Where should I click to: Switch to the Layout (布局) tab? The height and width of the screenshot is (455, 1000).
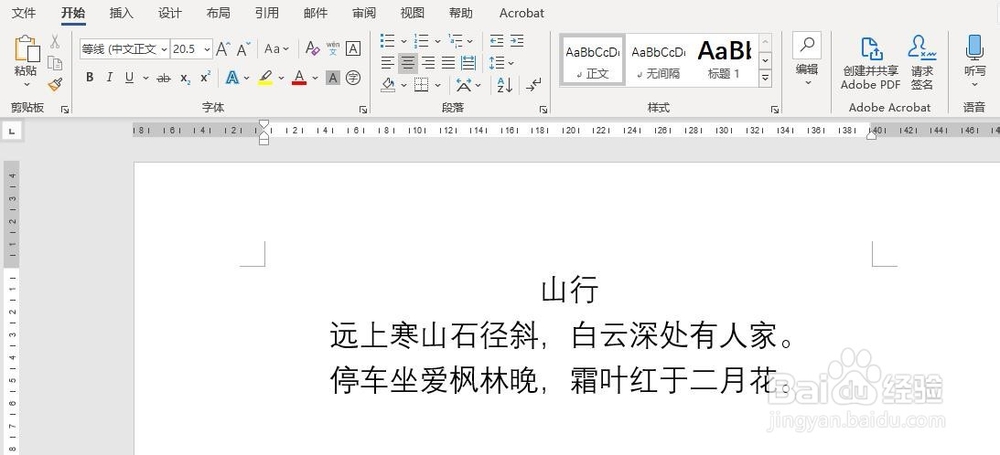[x=218, y=13]
